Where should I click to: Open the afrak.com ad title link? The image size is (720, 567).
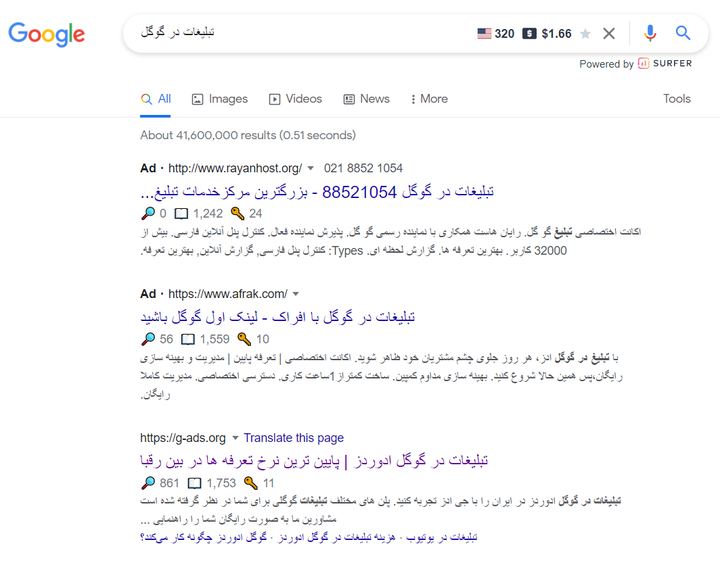coord(277,317)
